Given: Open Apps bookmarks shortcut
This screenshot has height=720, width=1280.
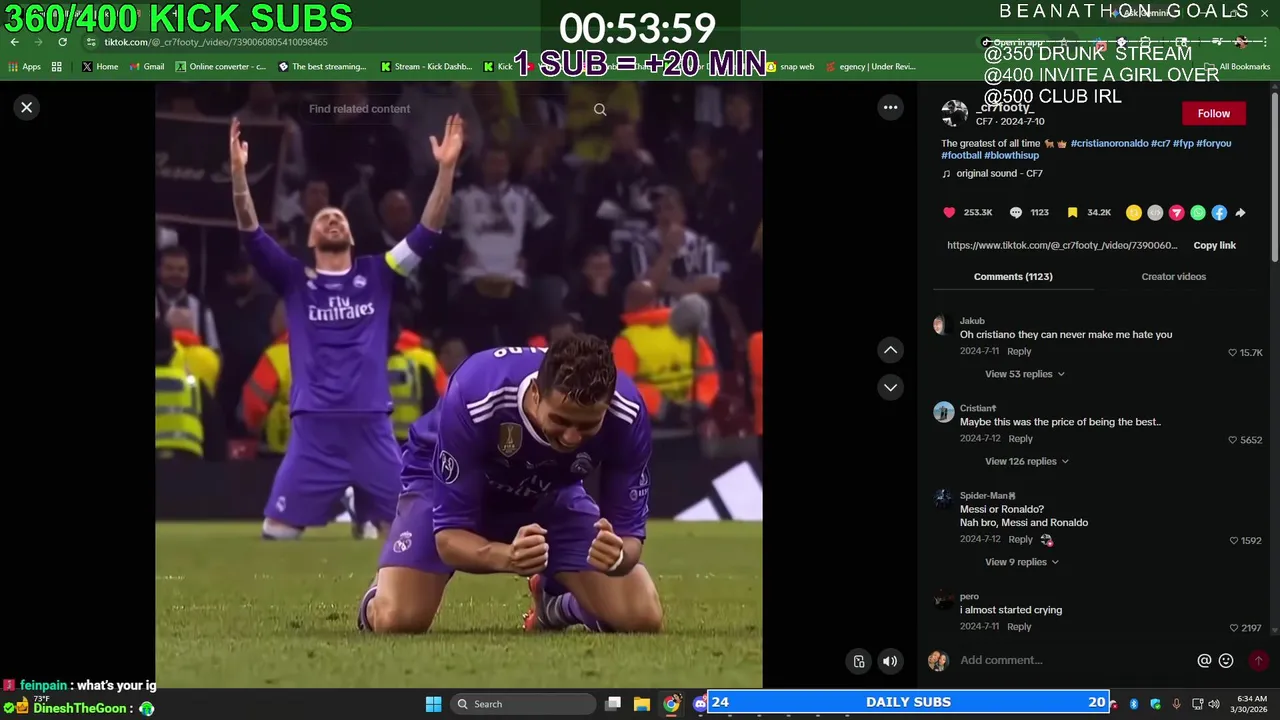Looking at the screenshot, I should pos(25,67).
